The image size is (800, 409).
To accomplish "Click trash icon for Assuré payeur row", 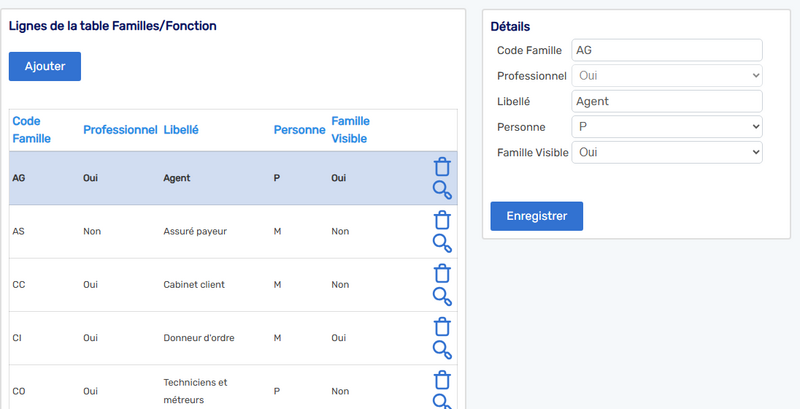I will click(442, 220).
